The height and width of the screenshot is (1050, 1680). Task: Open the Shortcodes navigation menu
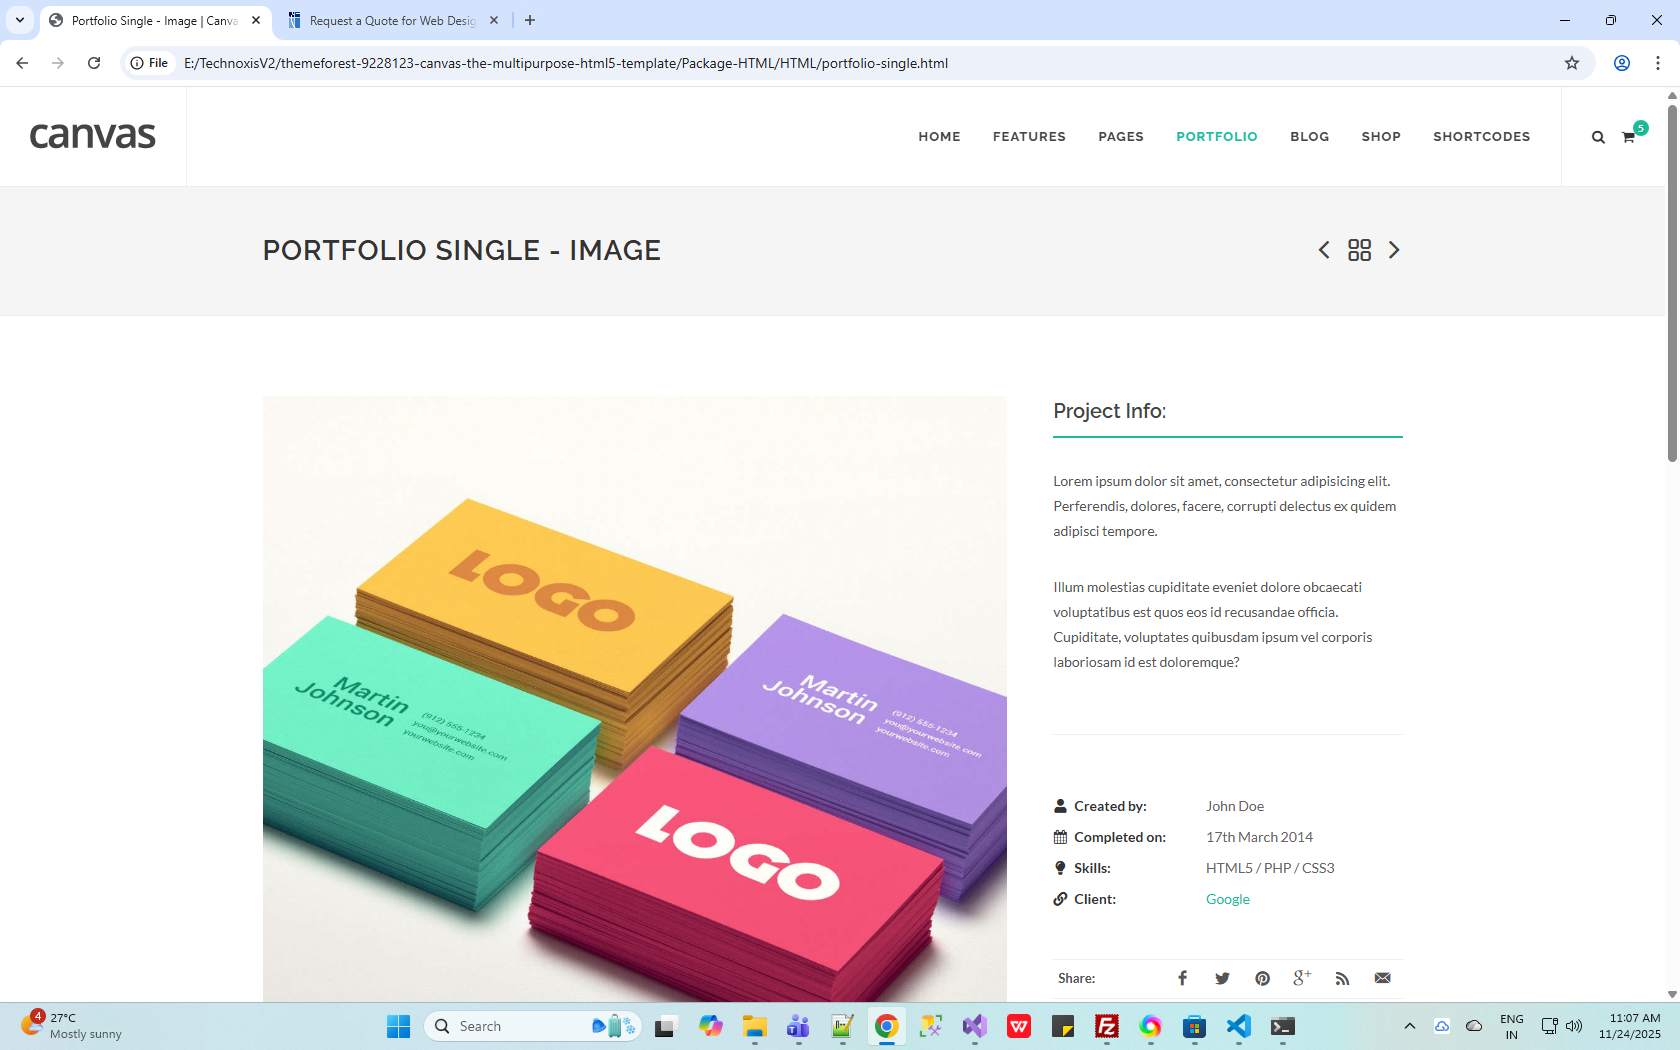point(1481,137)
